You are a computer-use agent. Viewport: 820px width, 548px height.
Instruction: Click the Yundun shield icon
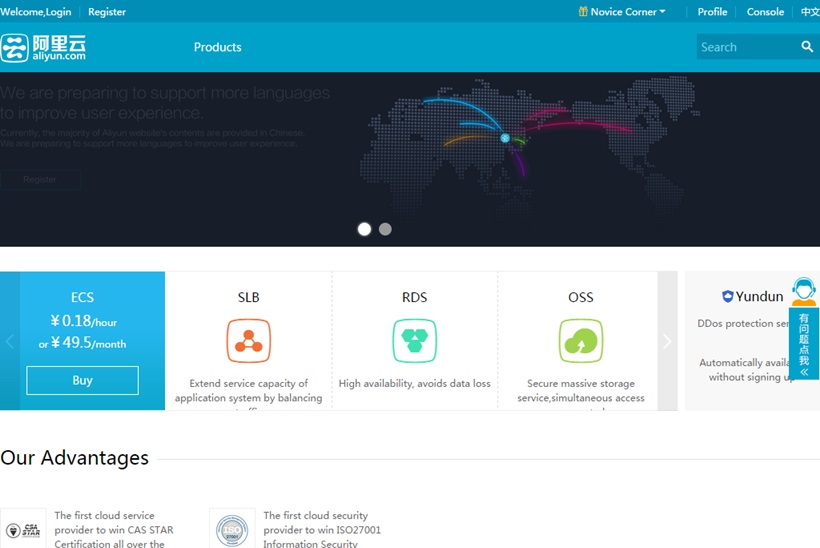727,296
